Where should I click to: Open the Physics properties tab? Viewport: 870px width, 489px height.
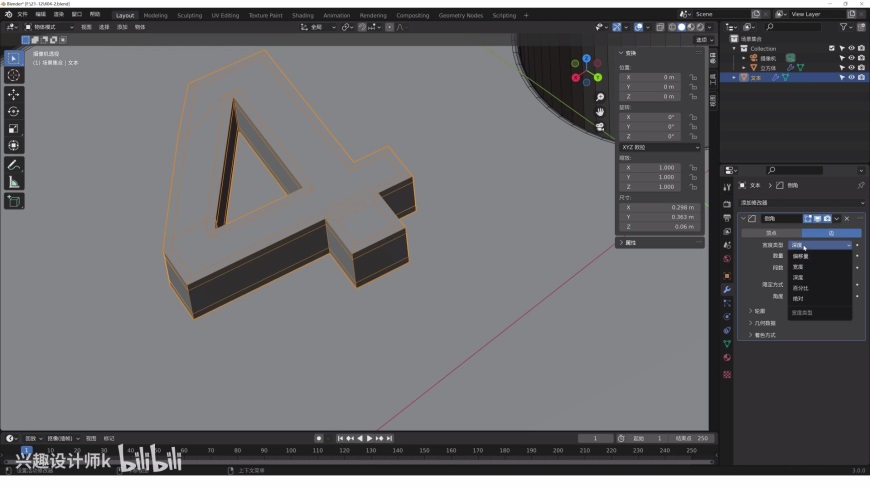(727, 317)
